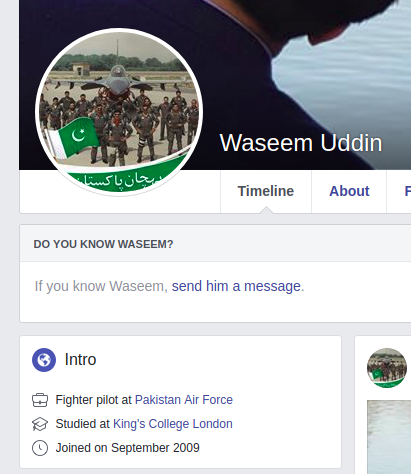Viewport: 411px width, 474px height.
Task: Open the About tab
Action: [349, 191]
